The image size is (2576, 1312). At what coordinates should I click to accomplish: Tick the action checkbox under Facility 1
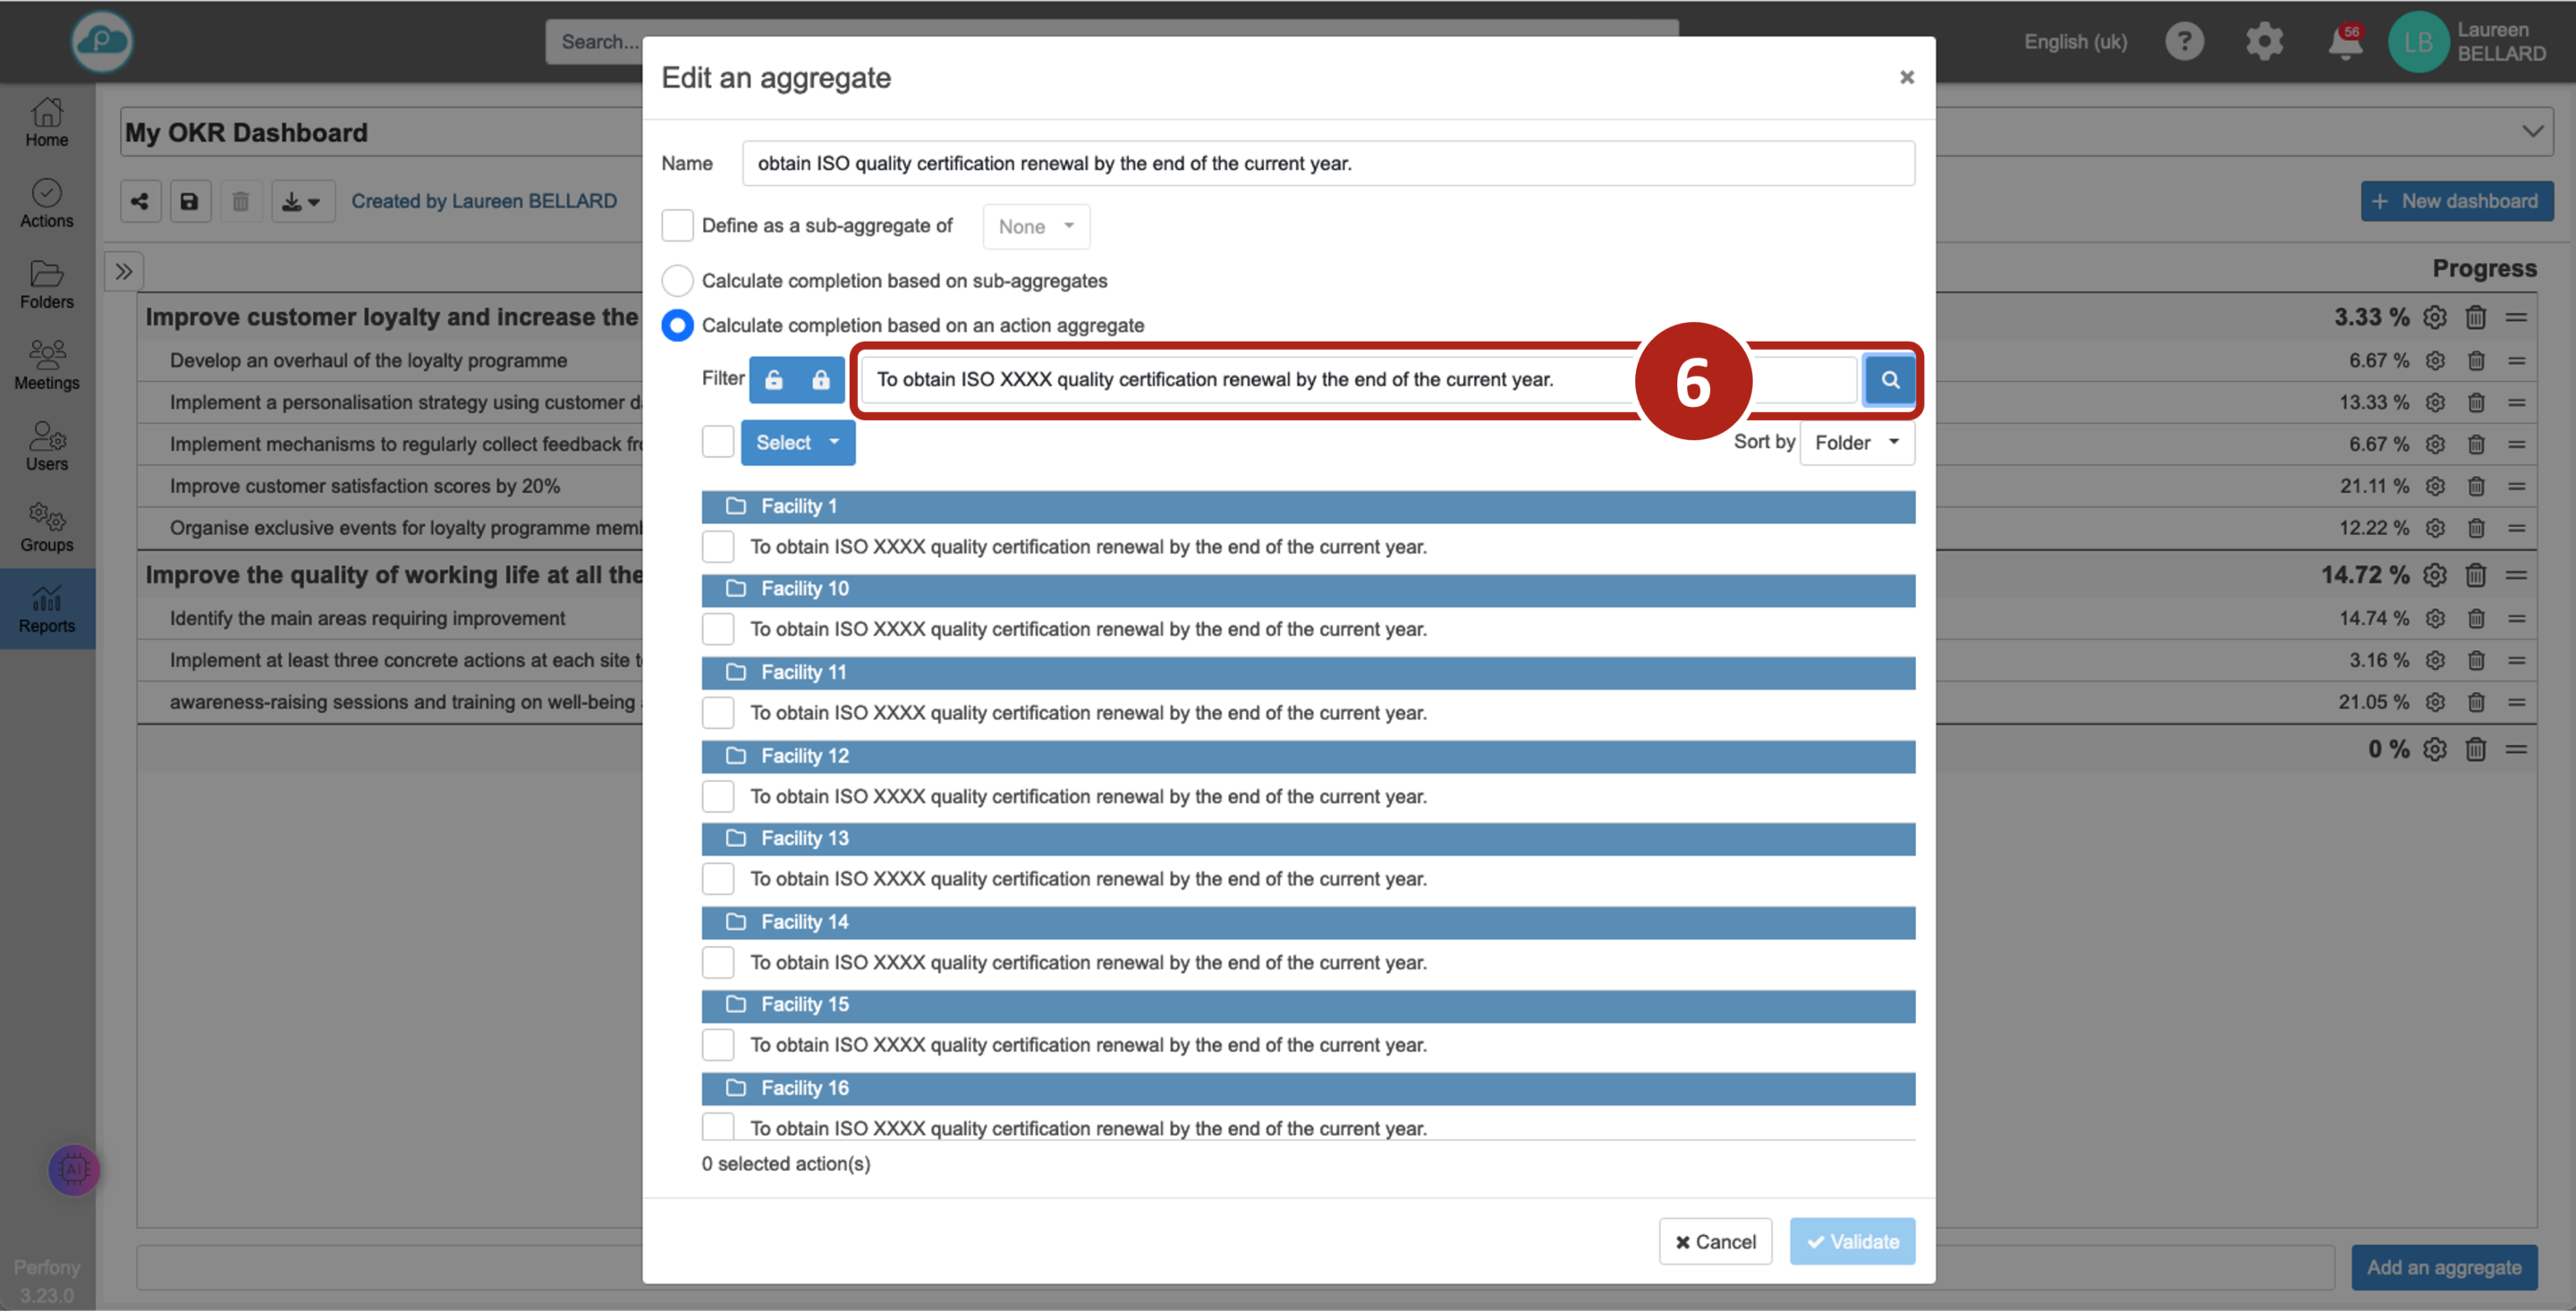pos(717,547)
